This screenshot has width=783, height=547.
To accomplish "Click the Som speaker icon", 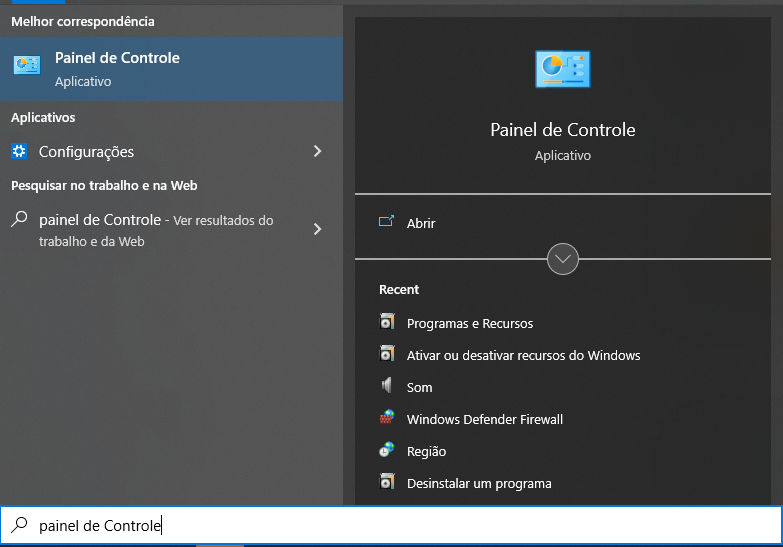I will coord(387,385).
